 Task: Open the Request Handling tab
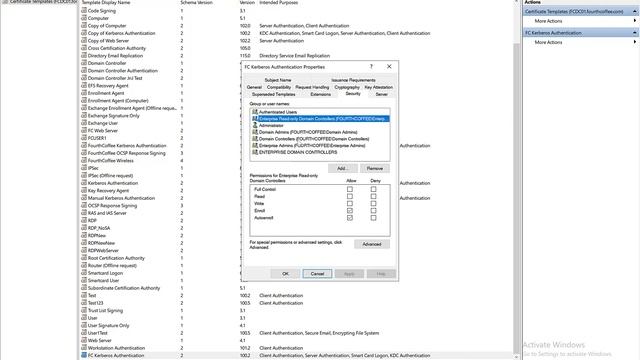312,87
